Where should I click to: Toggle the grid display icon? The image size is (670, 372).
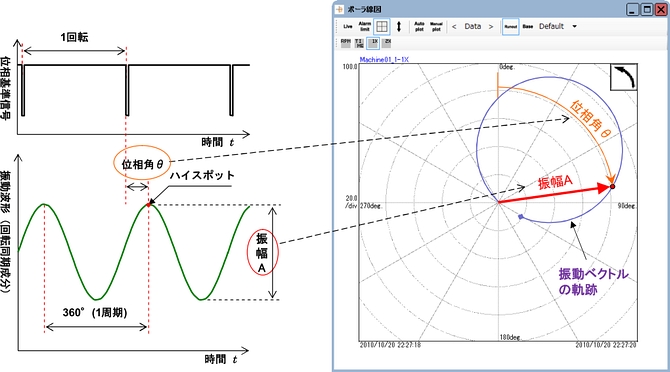(382, 26)
